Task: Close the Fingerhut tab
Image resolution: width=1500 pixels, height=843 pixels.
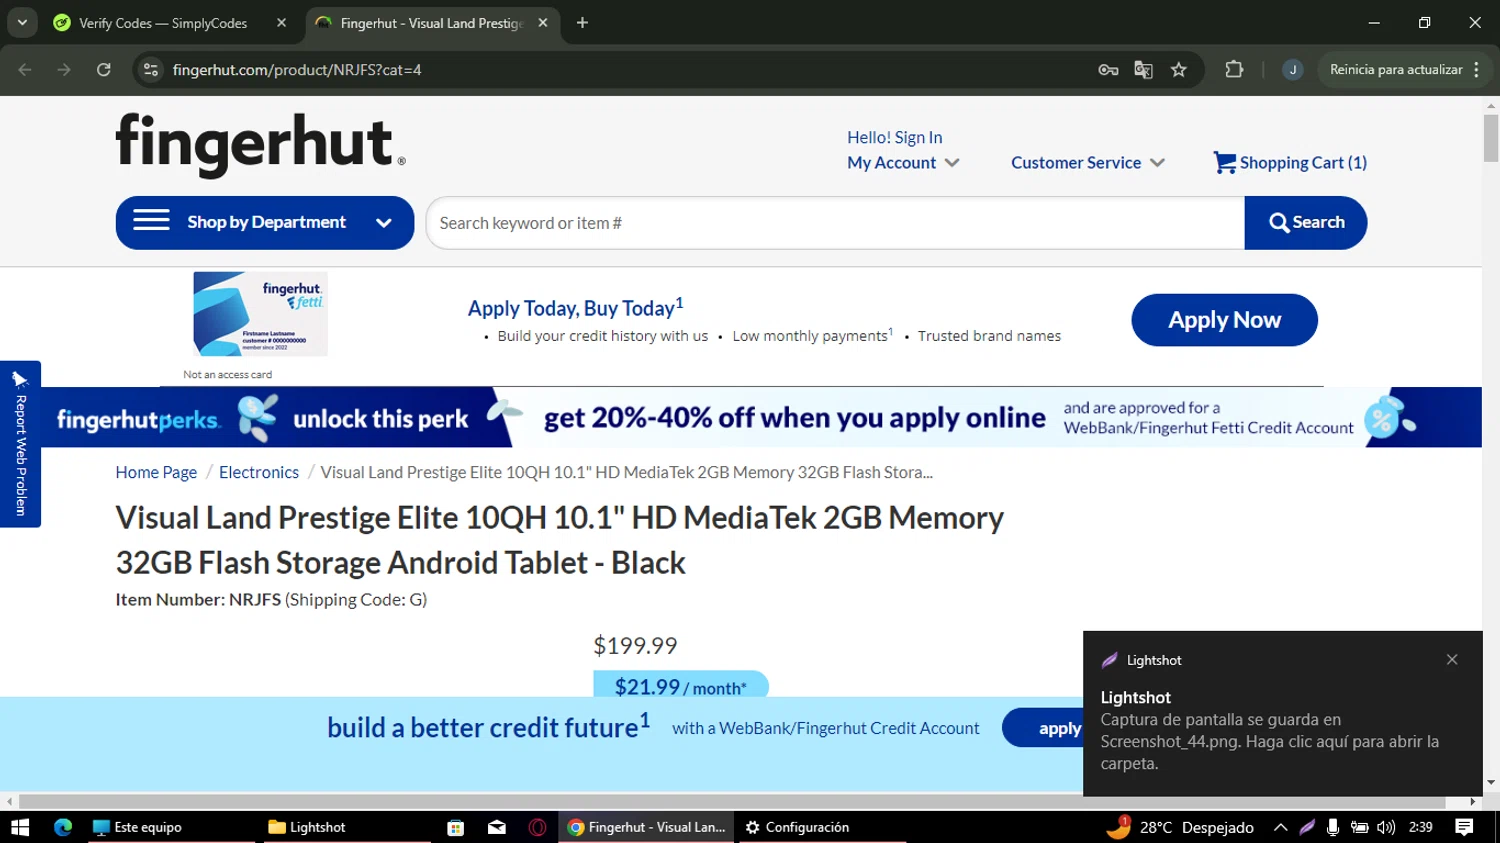Action: pos(543,23)
